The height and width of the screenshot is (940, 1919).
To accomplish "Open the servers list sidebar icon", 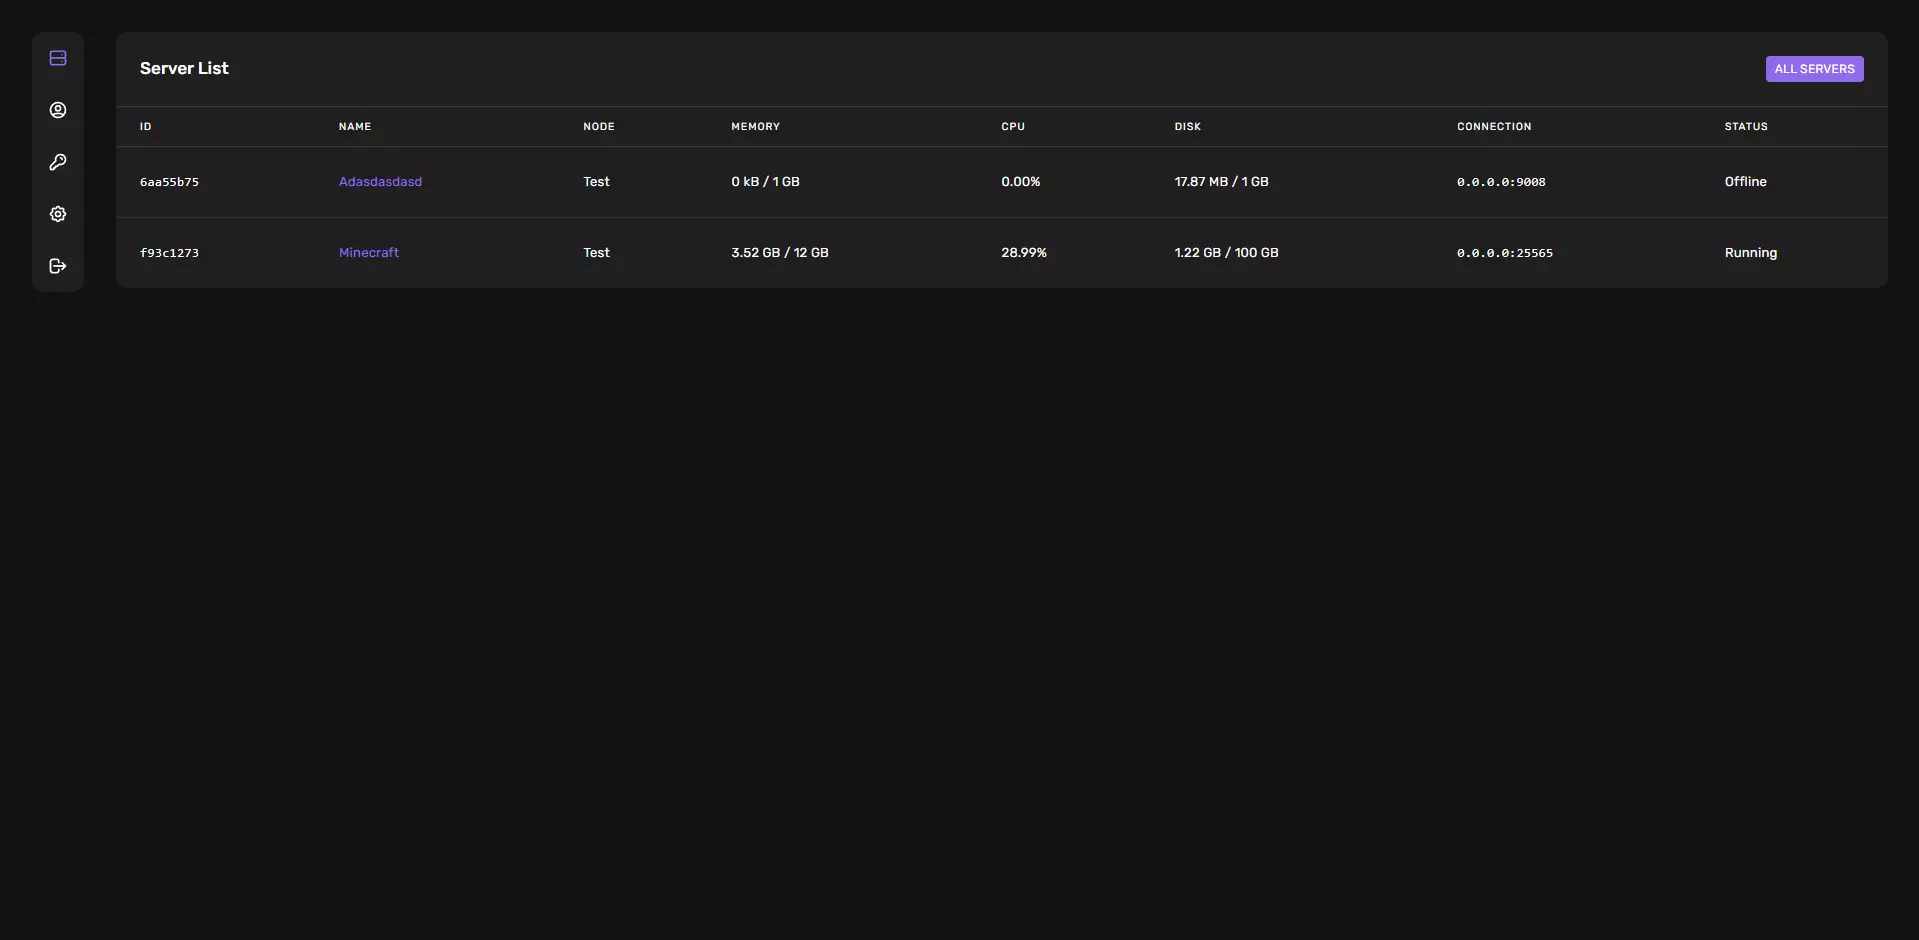I will tap(58, 58).
